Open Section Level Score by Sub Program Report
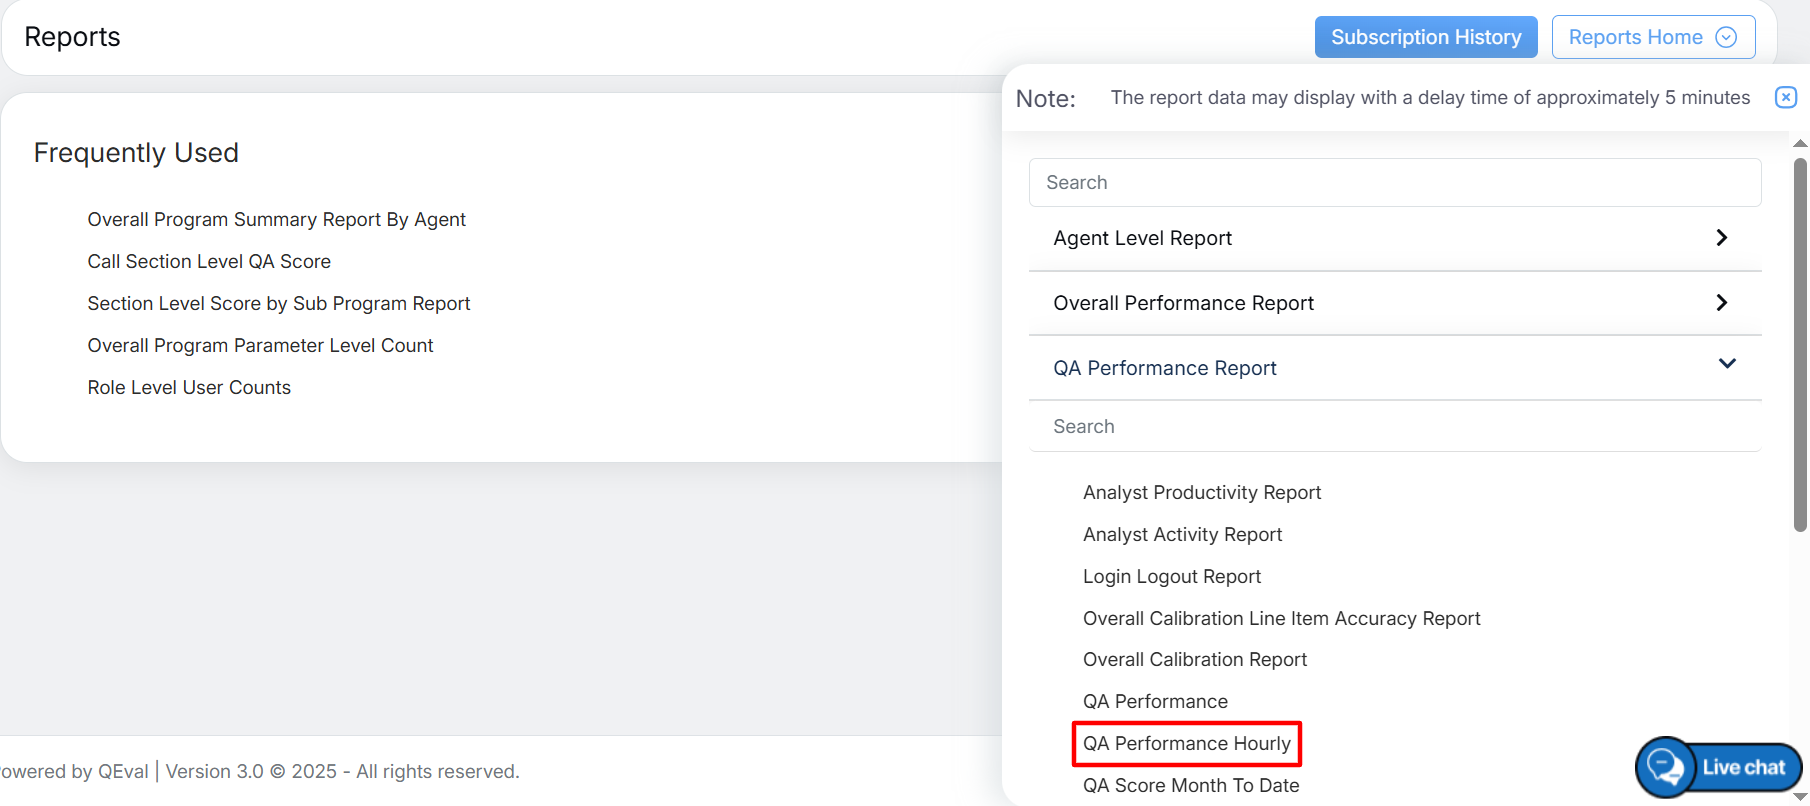Viewport: 1810px width, 806px height. point(278,304)
